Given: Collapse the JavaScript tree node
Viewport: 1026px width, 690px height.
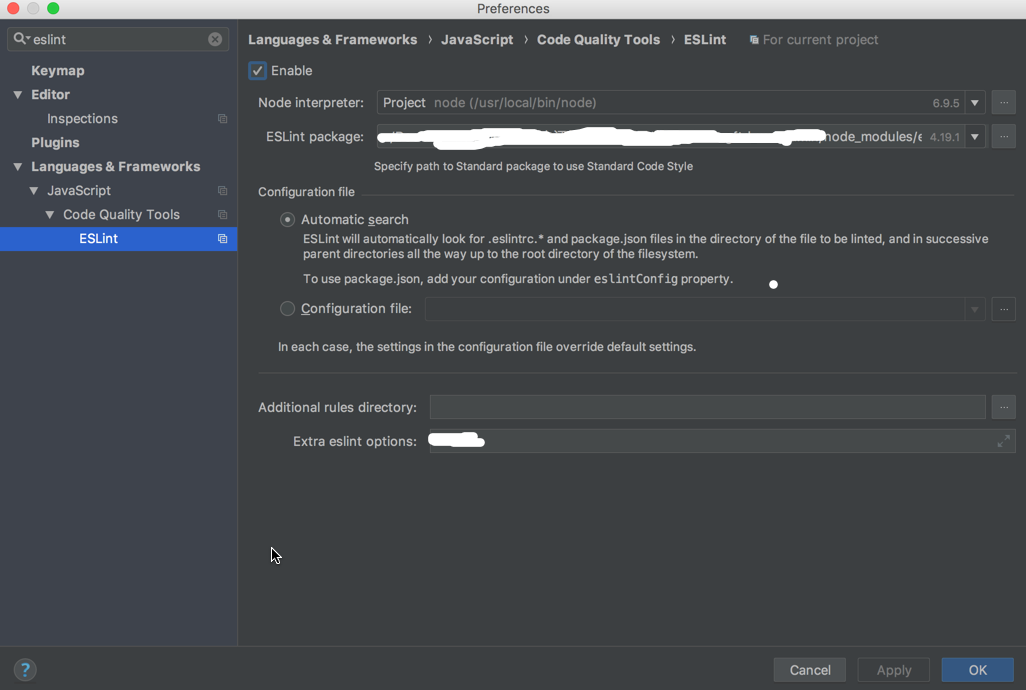Looking at the screenshot, I should [34, 191].
